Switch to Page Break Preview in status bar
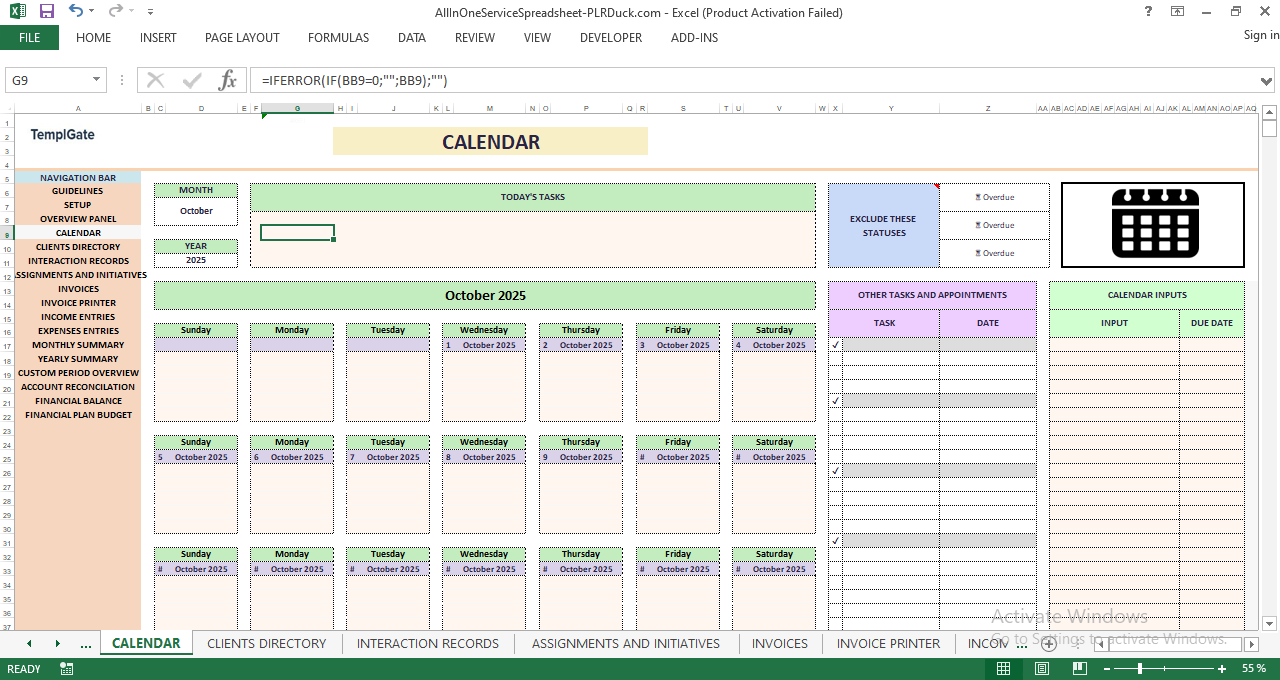 [1078, 668]
